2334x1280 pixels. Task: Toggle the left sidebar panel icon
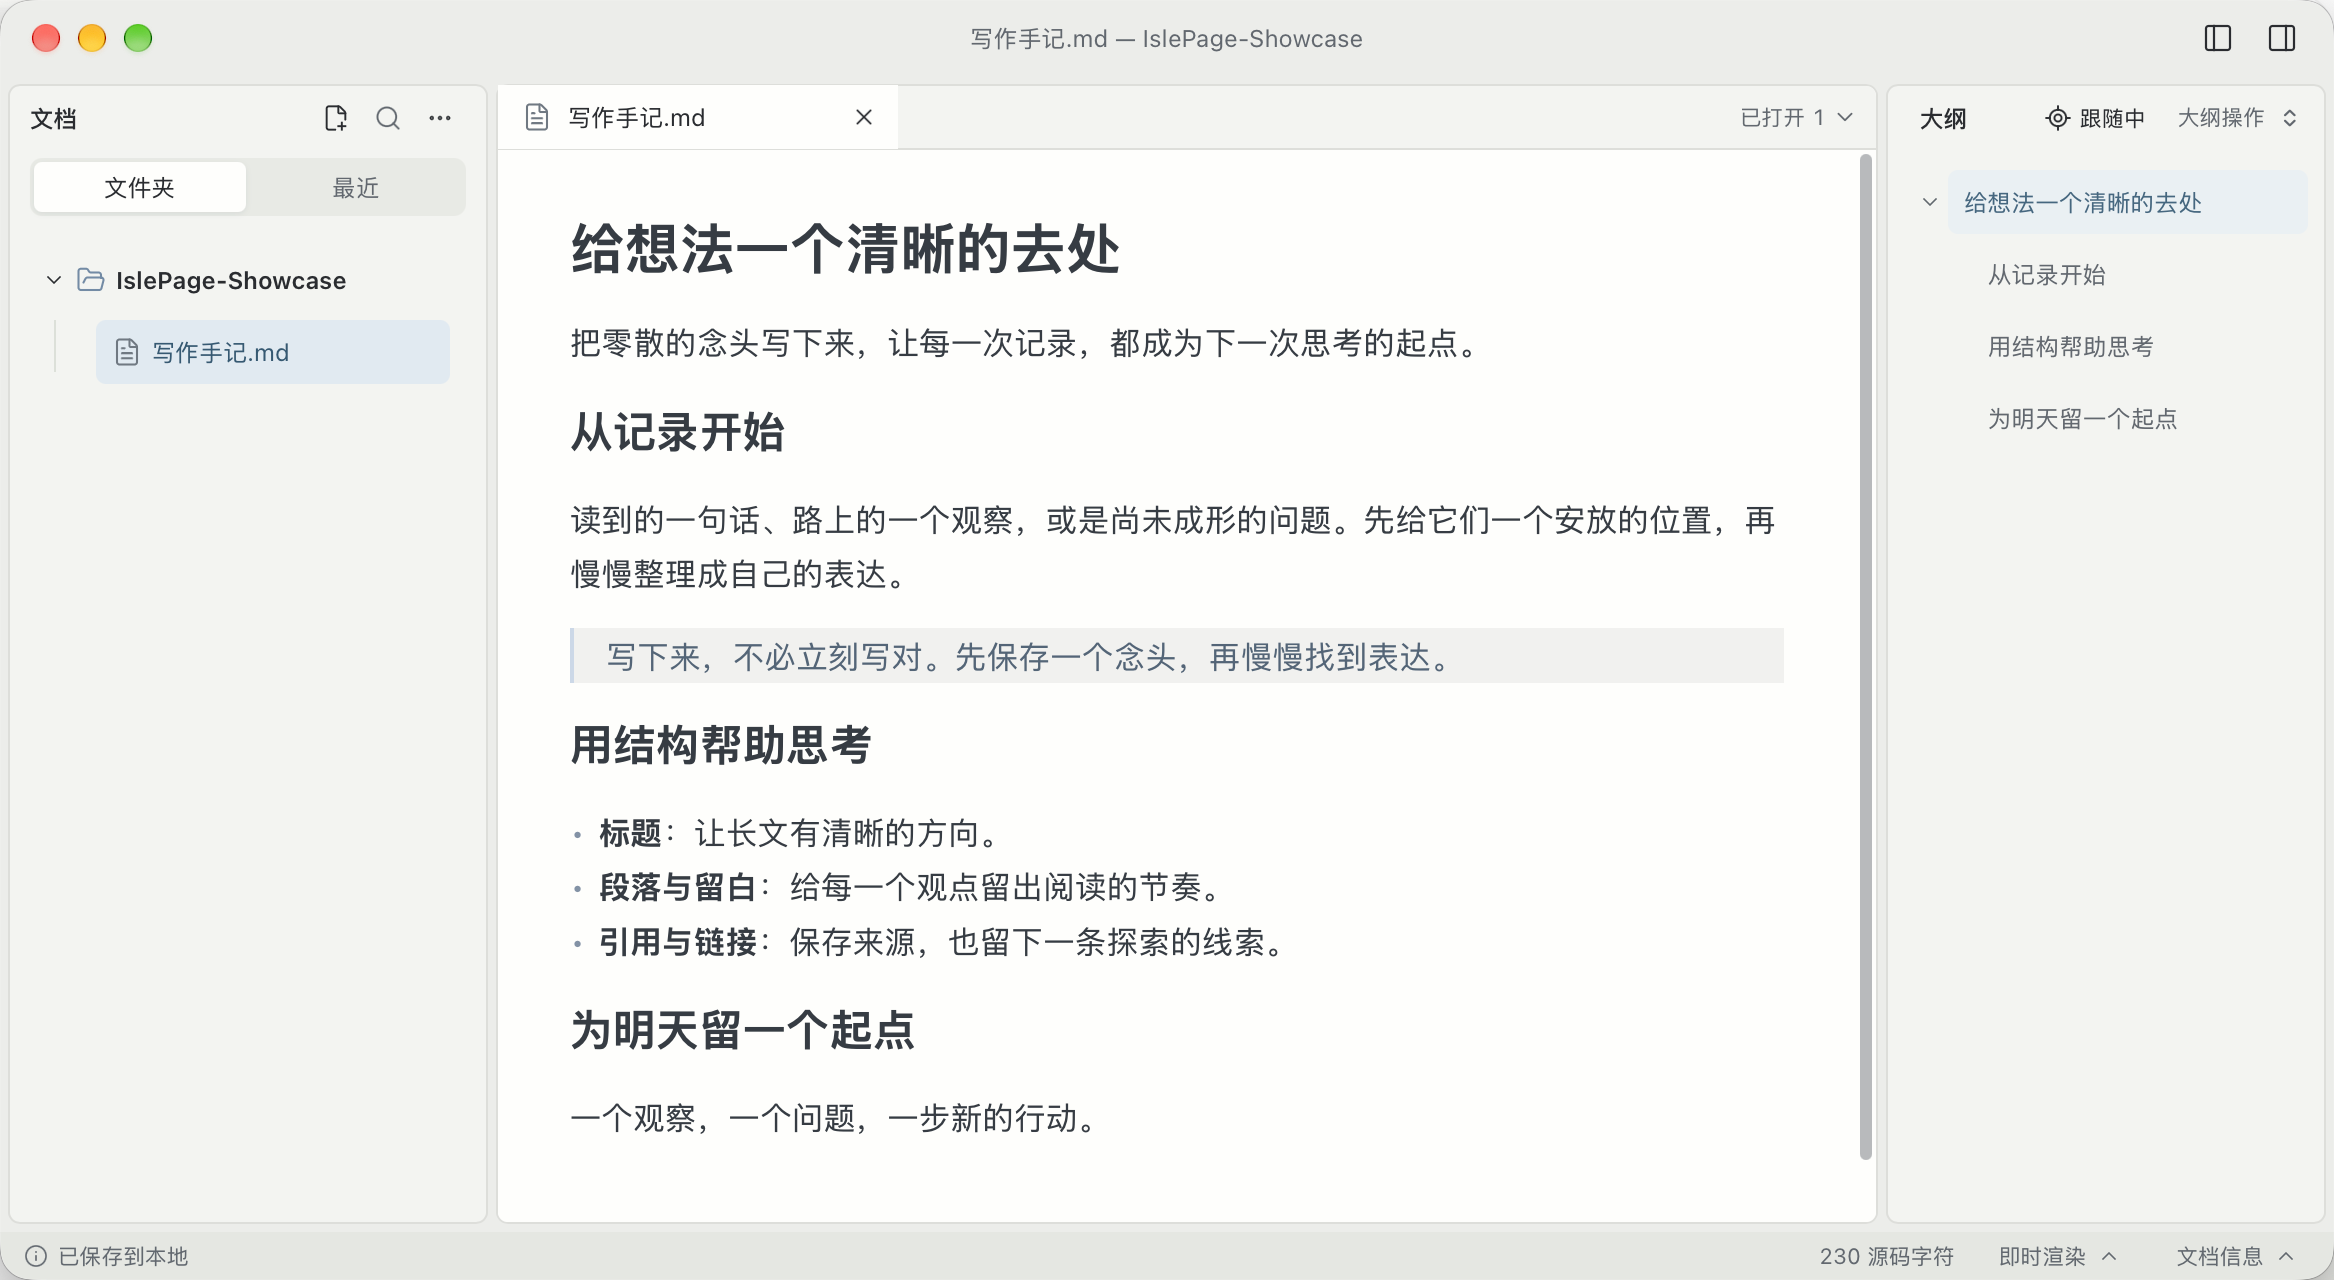pos(2218,38)
